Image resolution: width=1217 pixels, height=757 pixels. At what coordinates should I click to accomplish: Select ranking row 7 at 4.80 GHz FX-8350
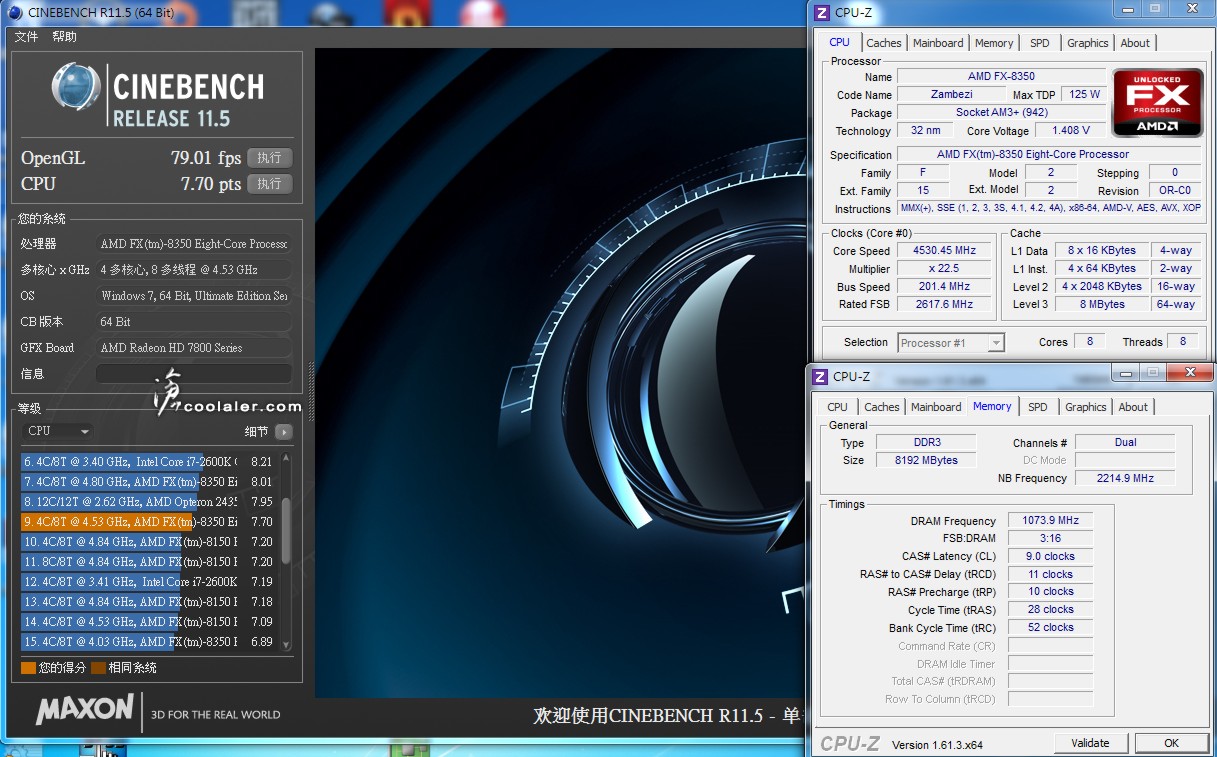(149, 482)
